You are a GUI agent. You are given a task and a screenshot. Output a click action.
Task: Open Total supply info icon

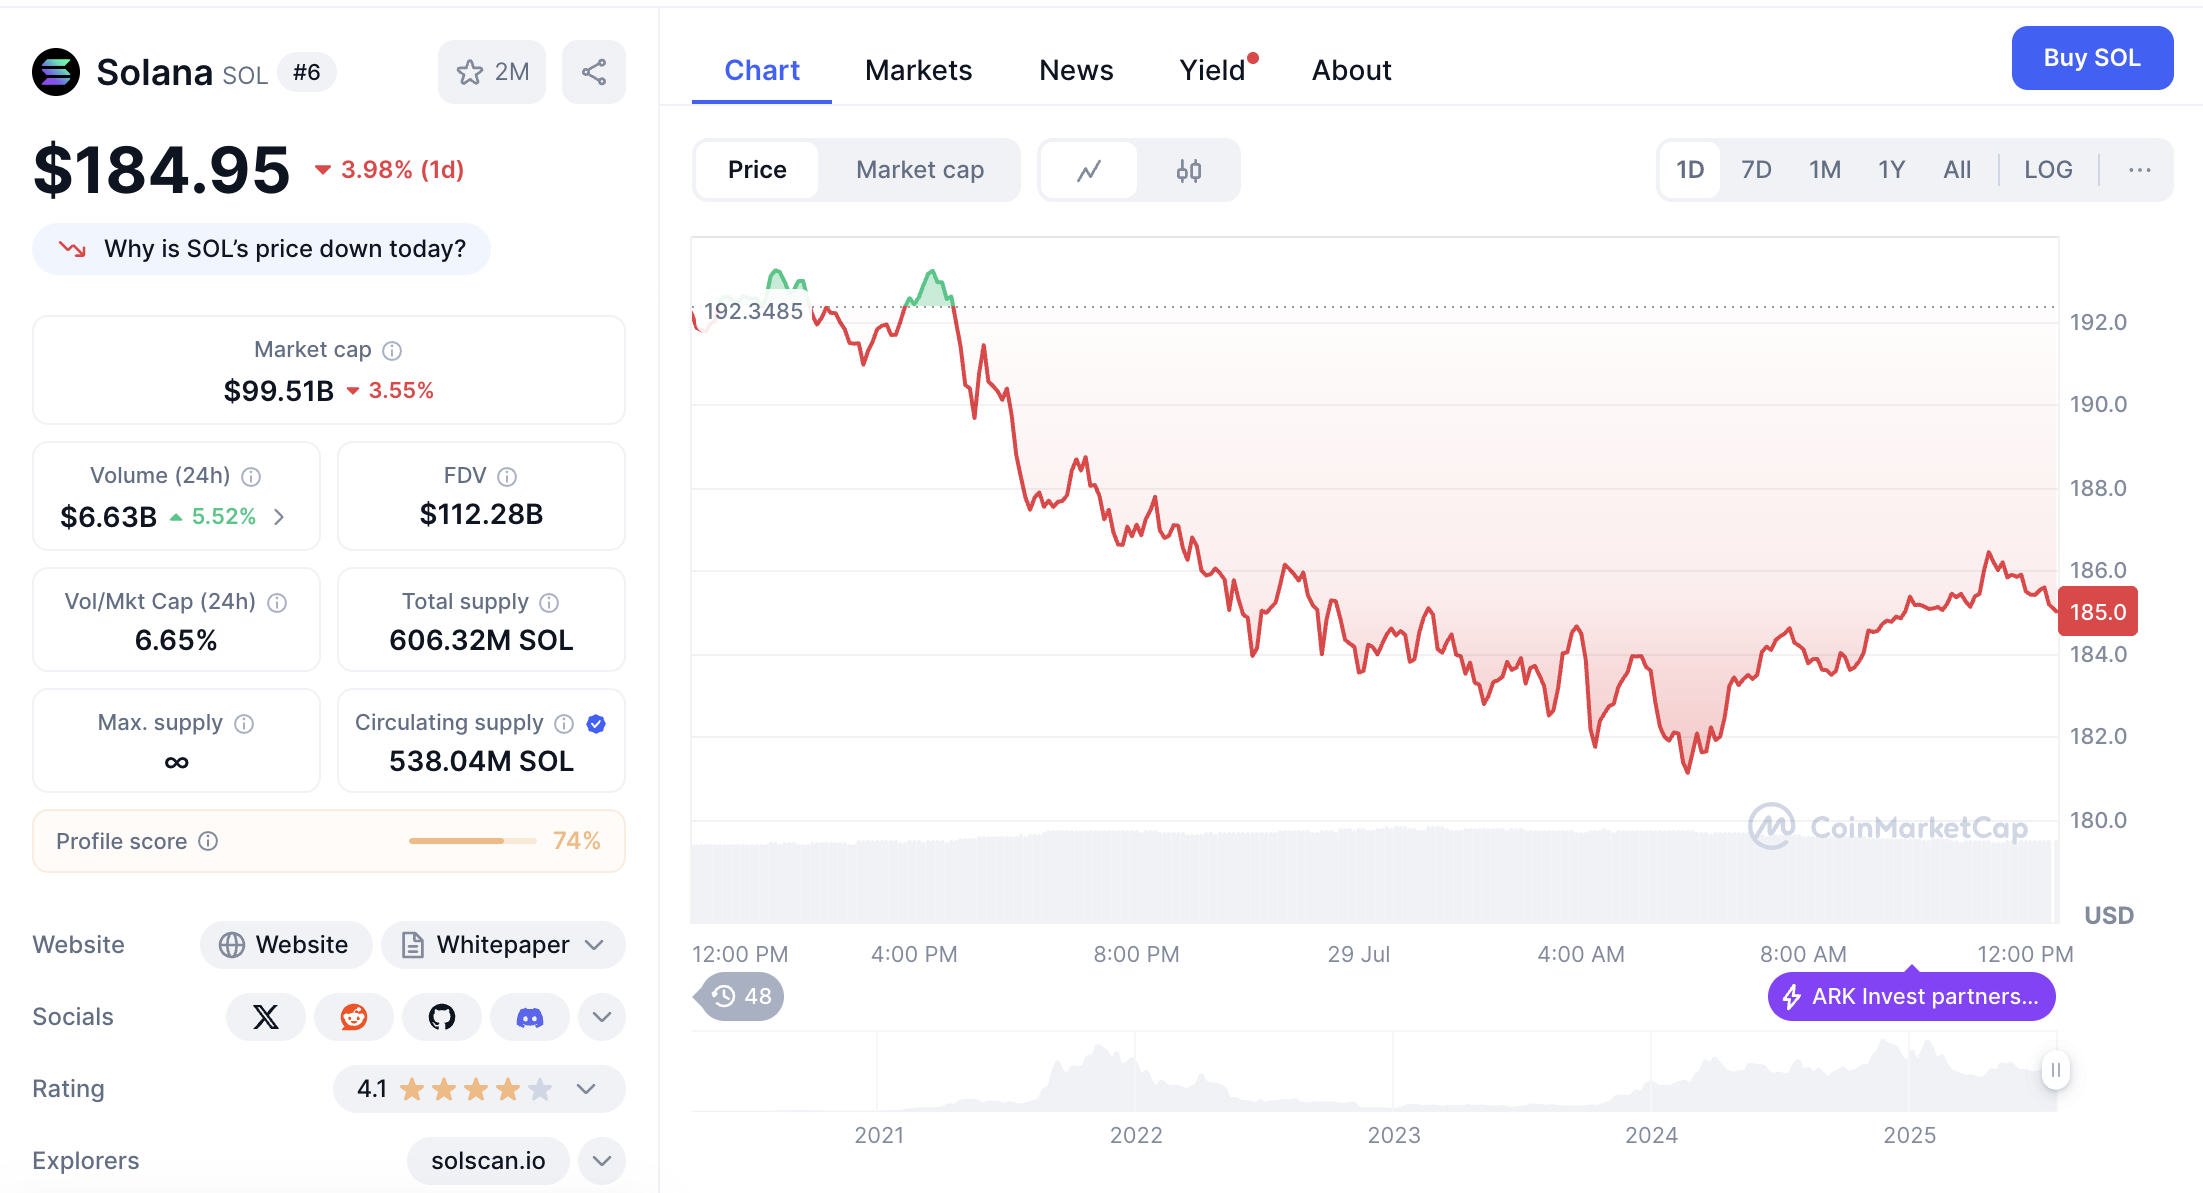(549, 603)
